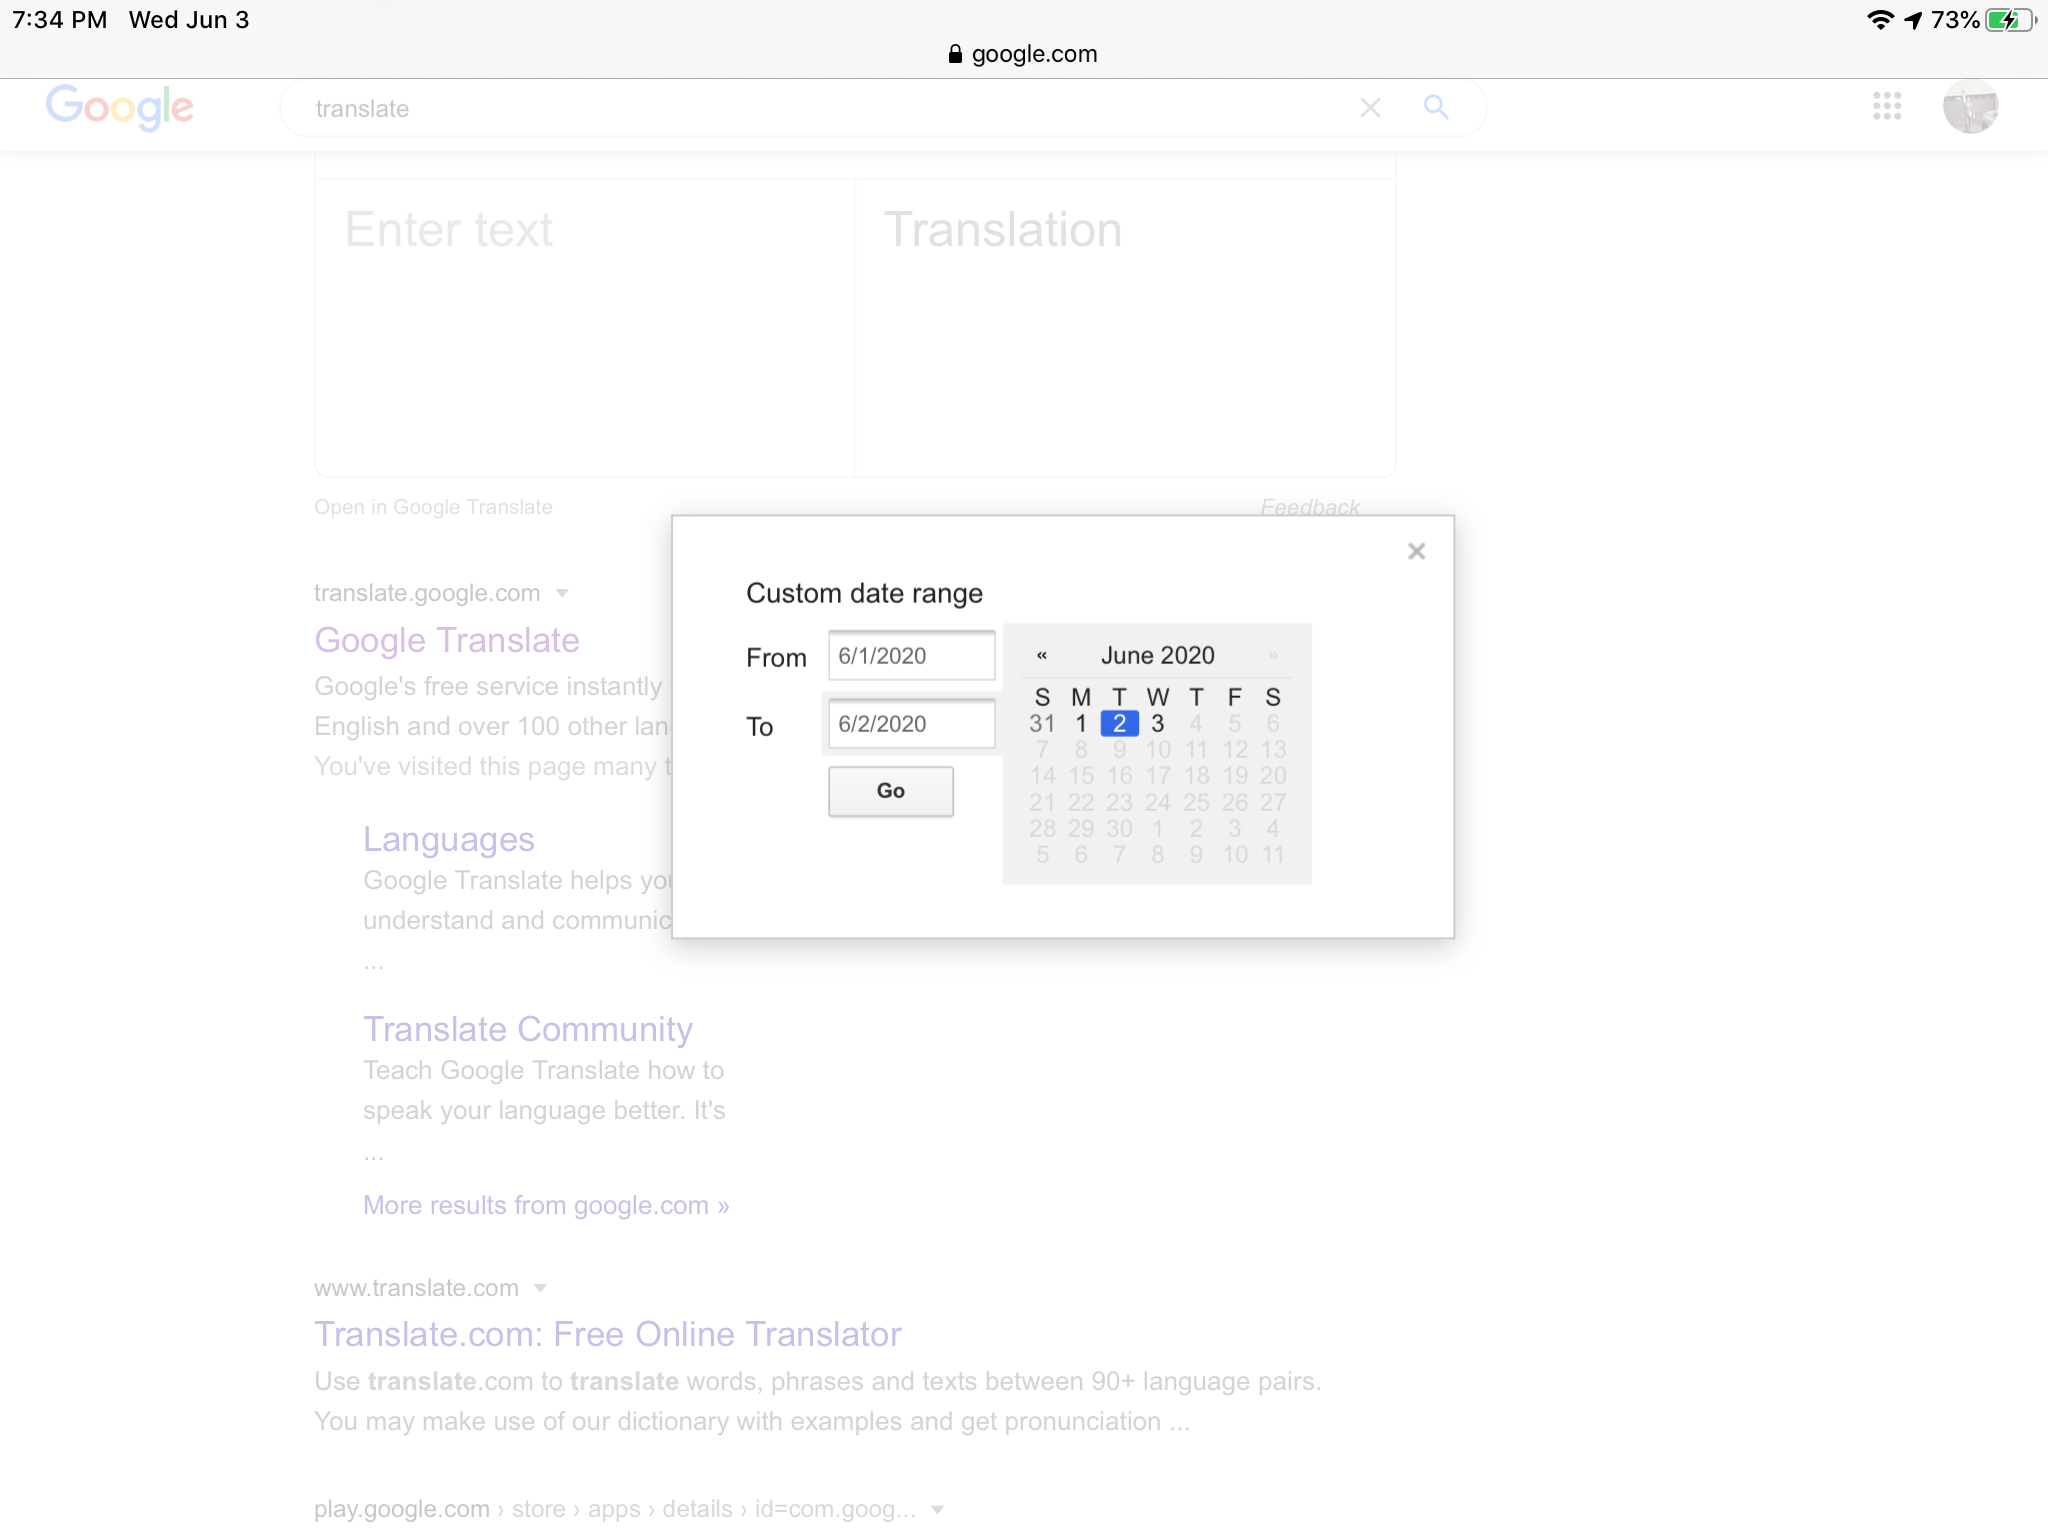Open the Languages sitelink
2048x1536 pixels.
(449, 839)
